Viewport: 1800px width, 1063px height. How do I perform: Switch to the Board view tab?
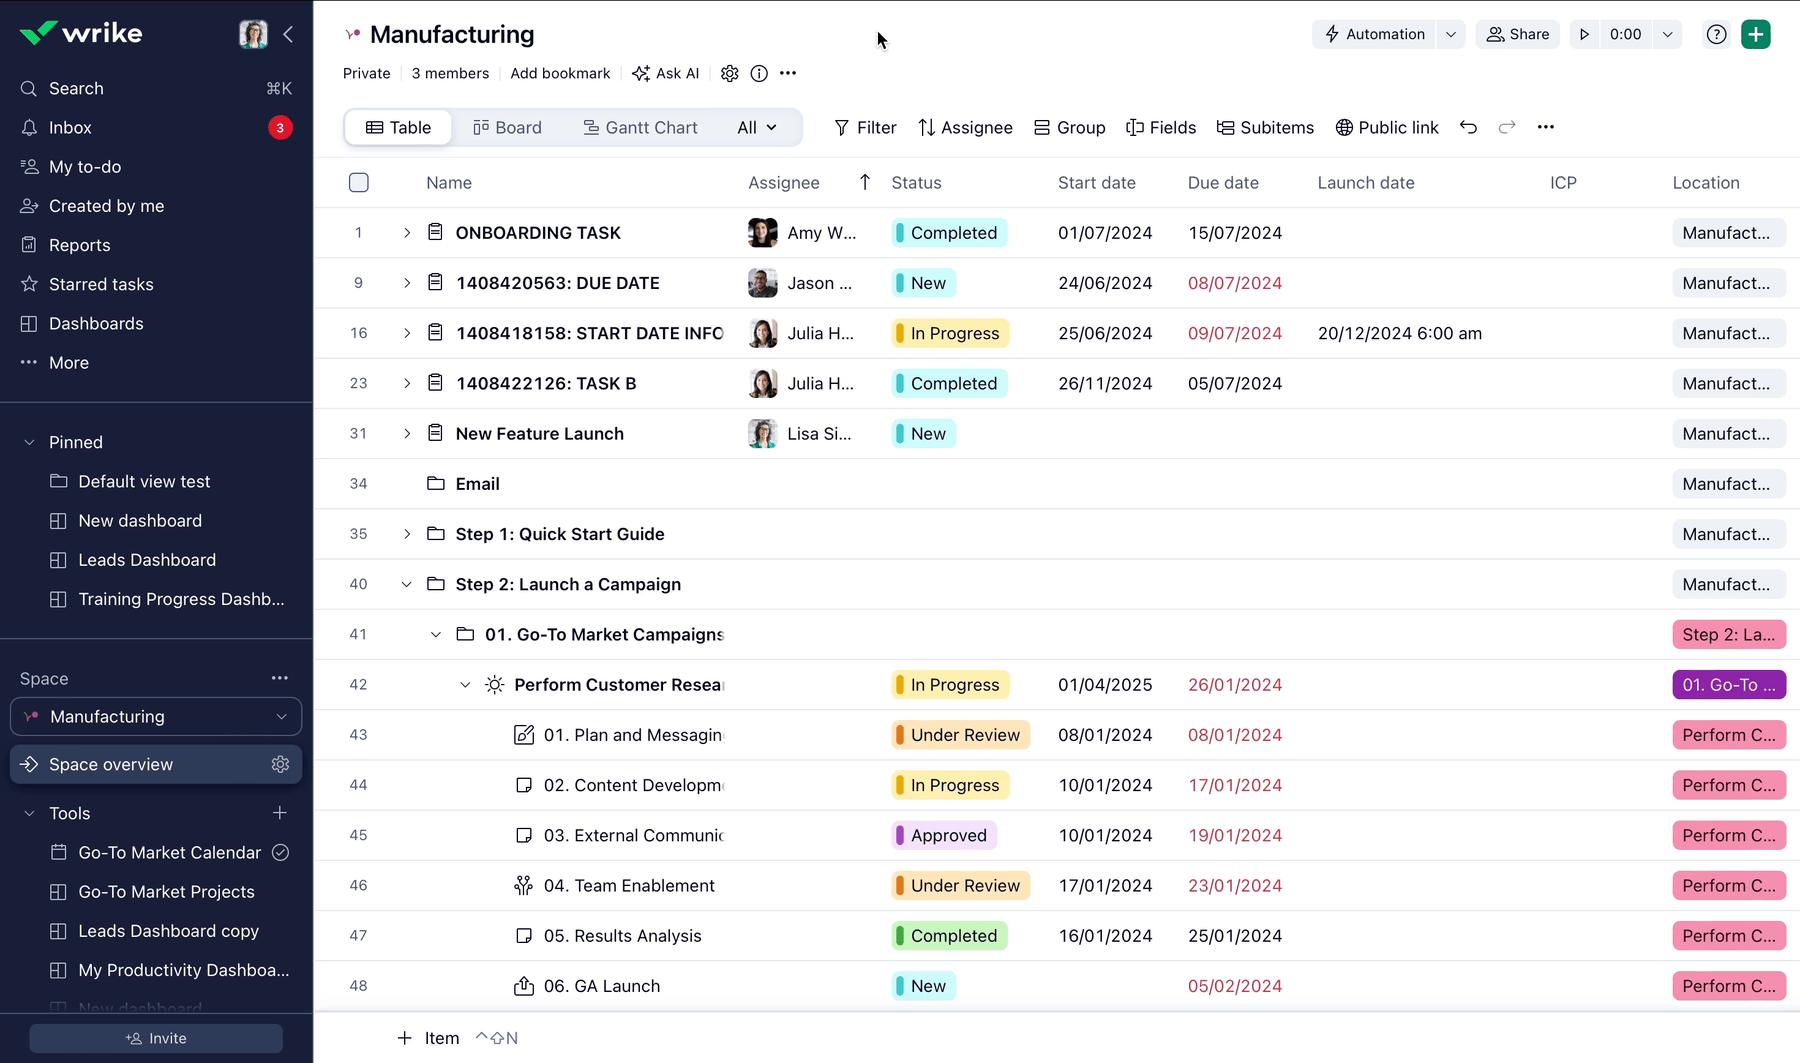click(x=507, y=127)
